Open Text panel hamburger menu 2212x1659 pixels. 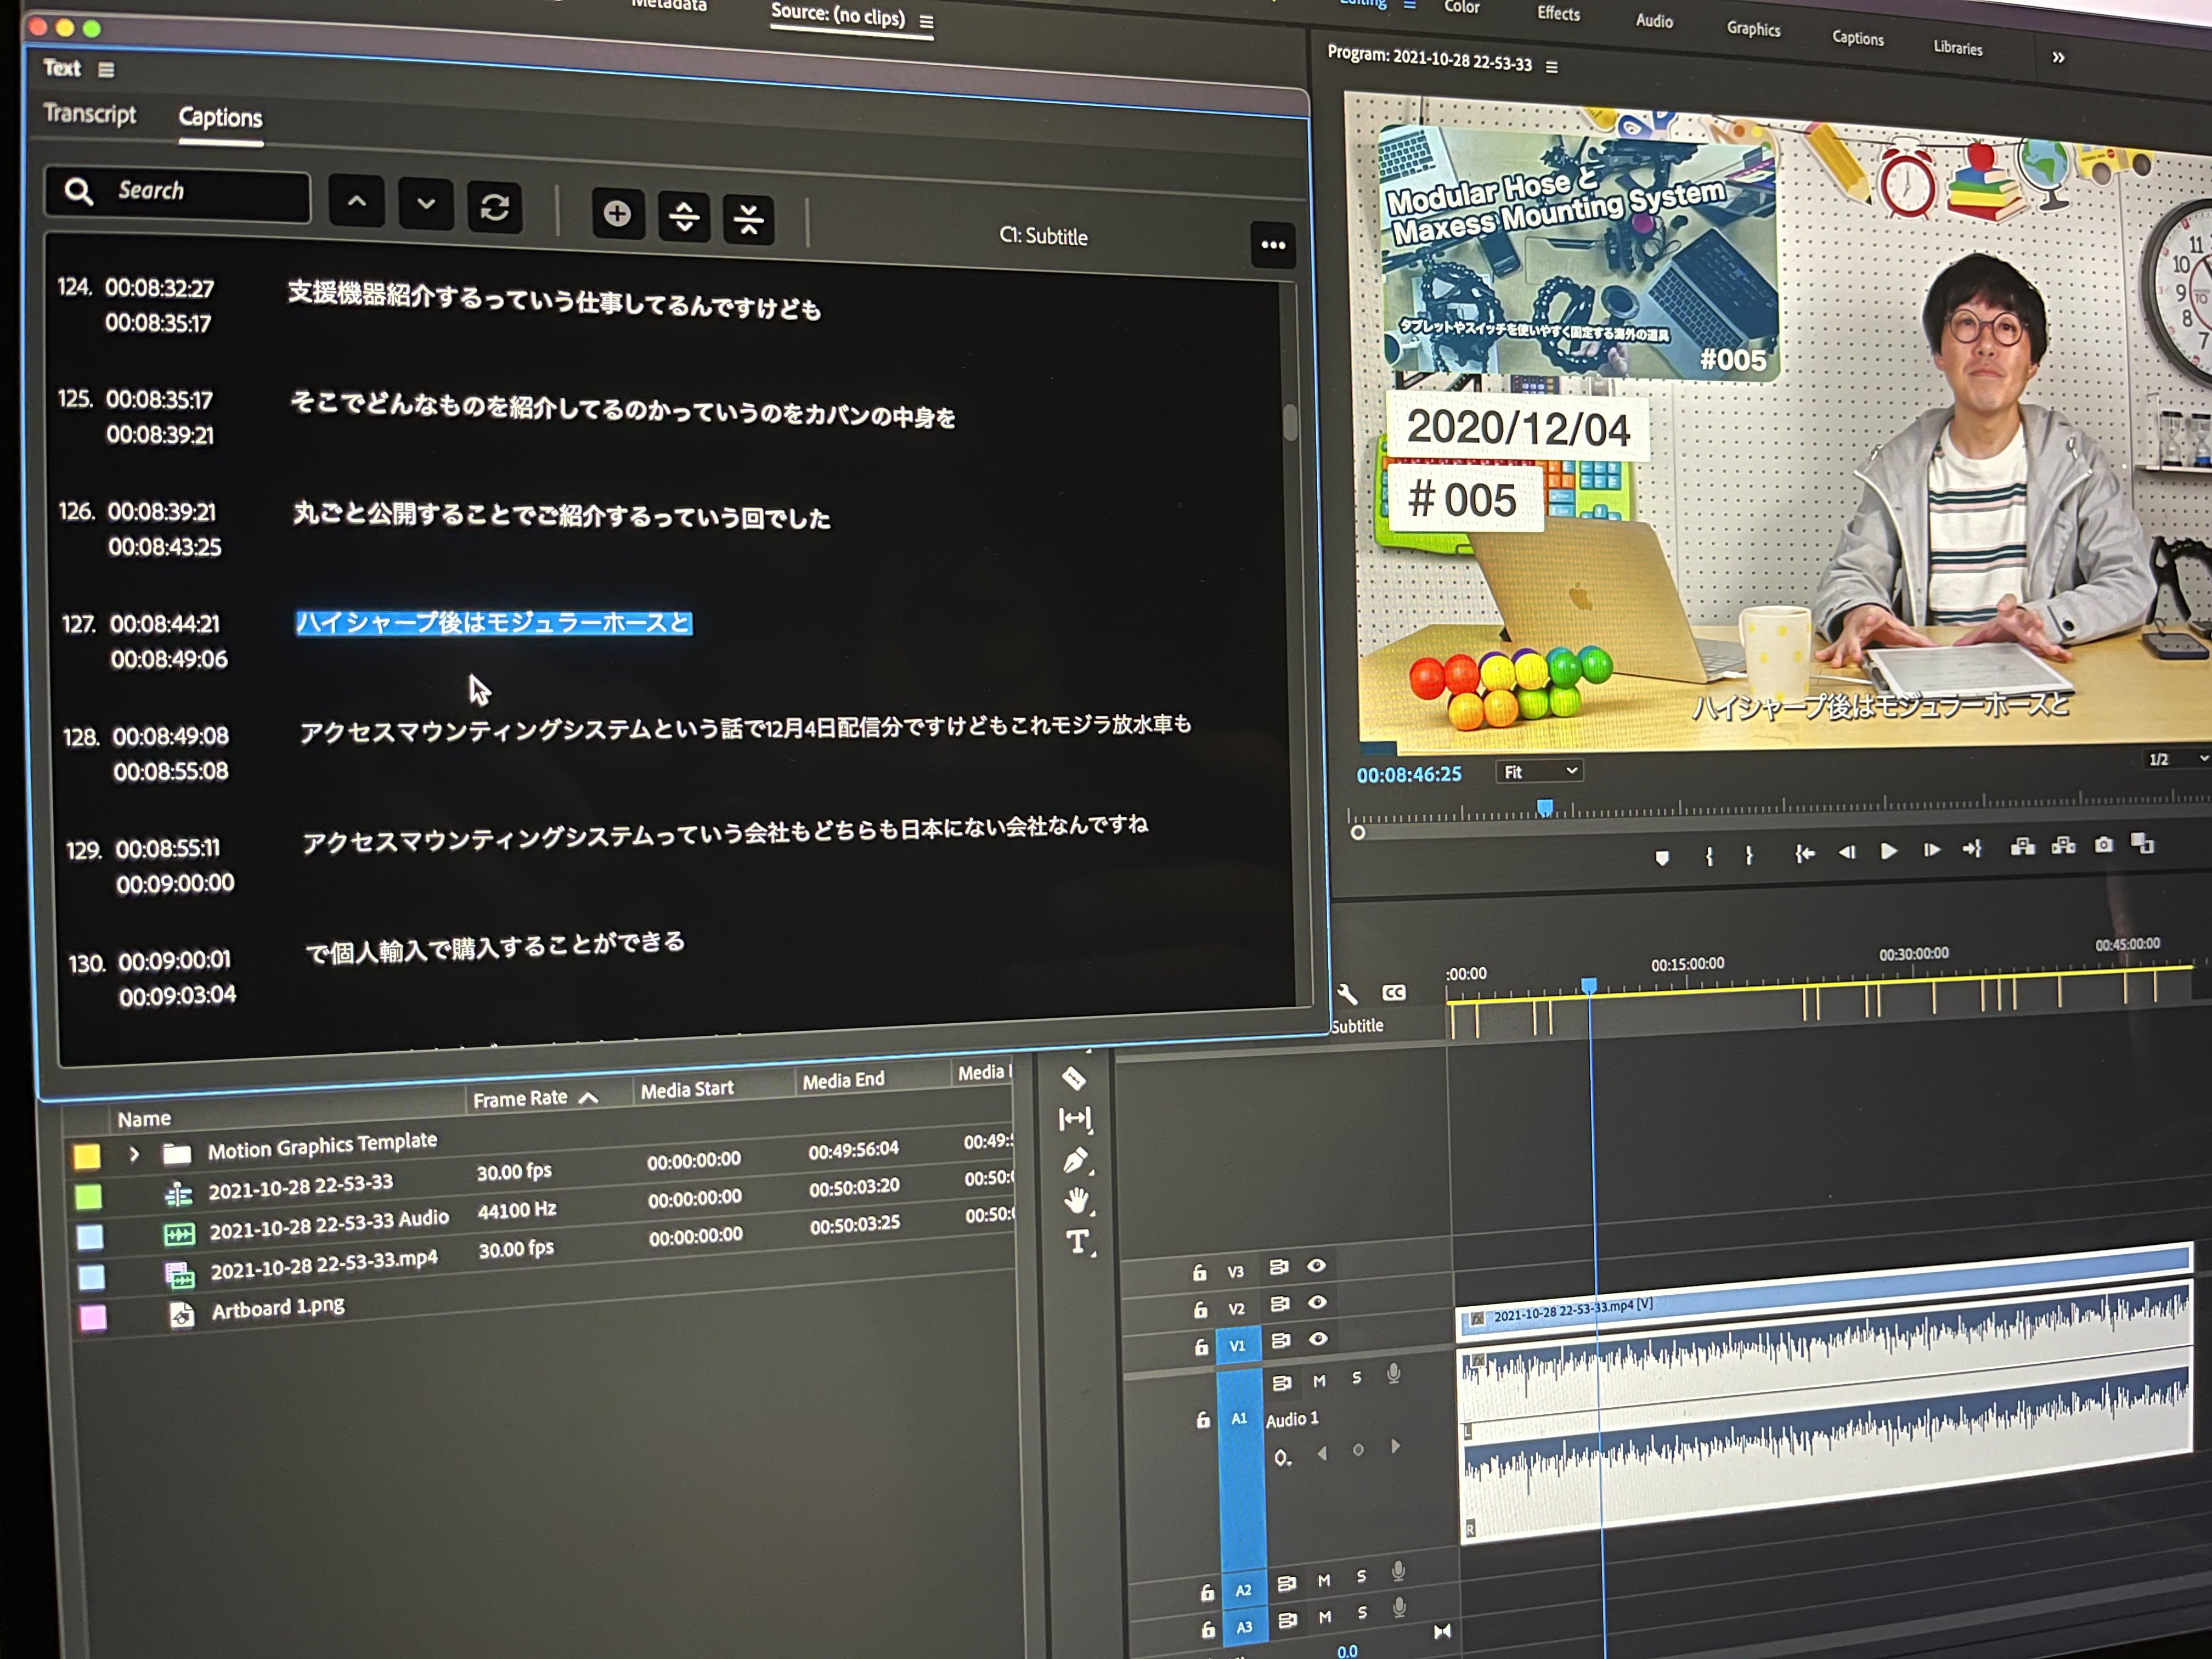pyautogui.click(x=107, y=69)
